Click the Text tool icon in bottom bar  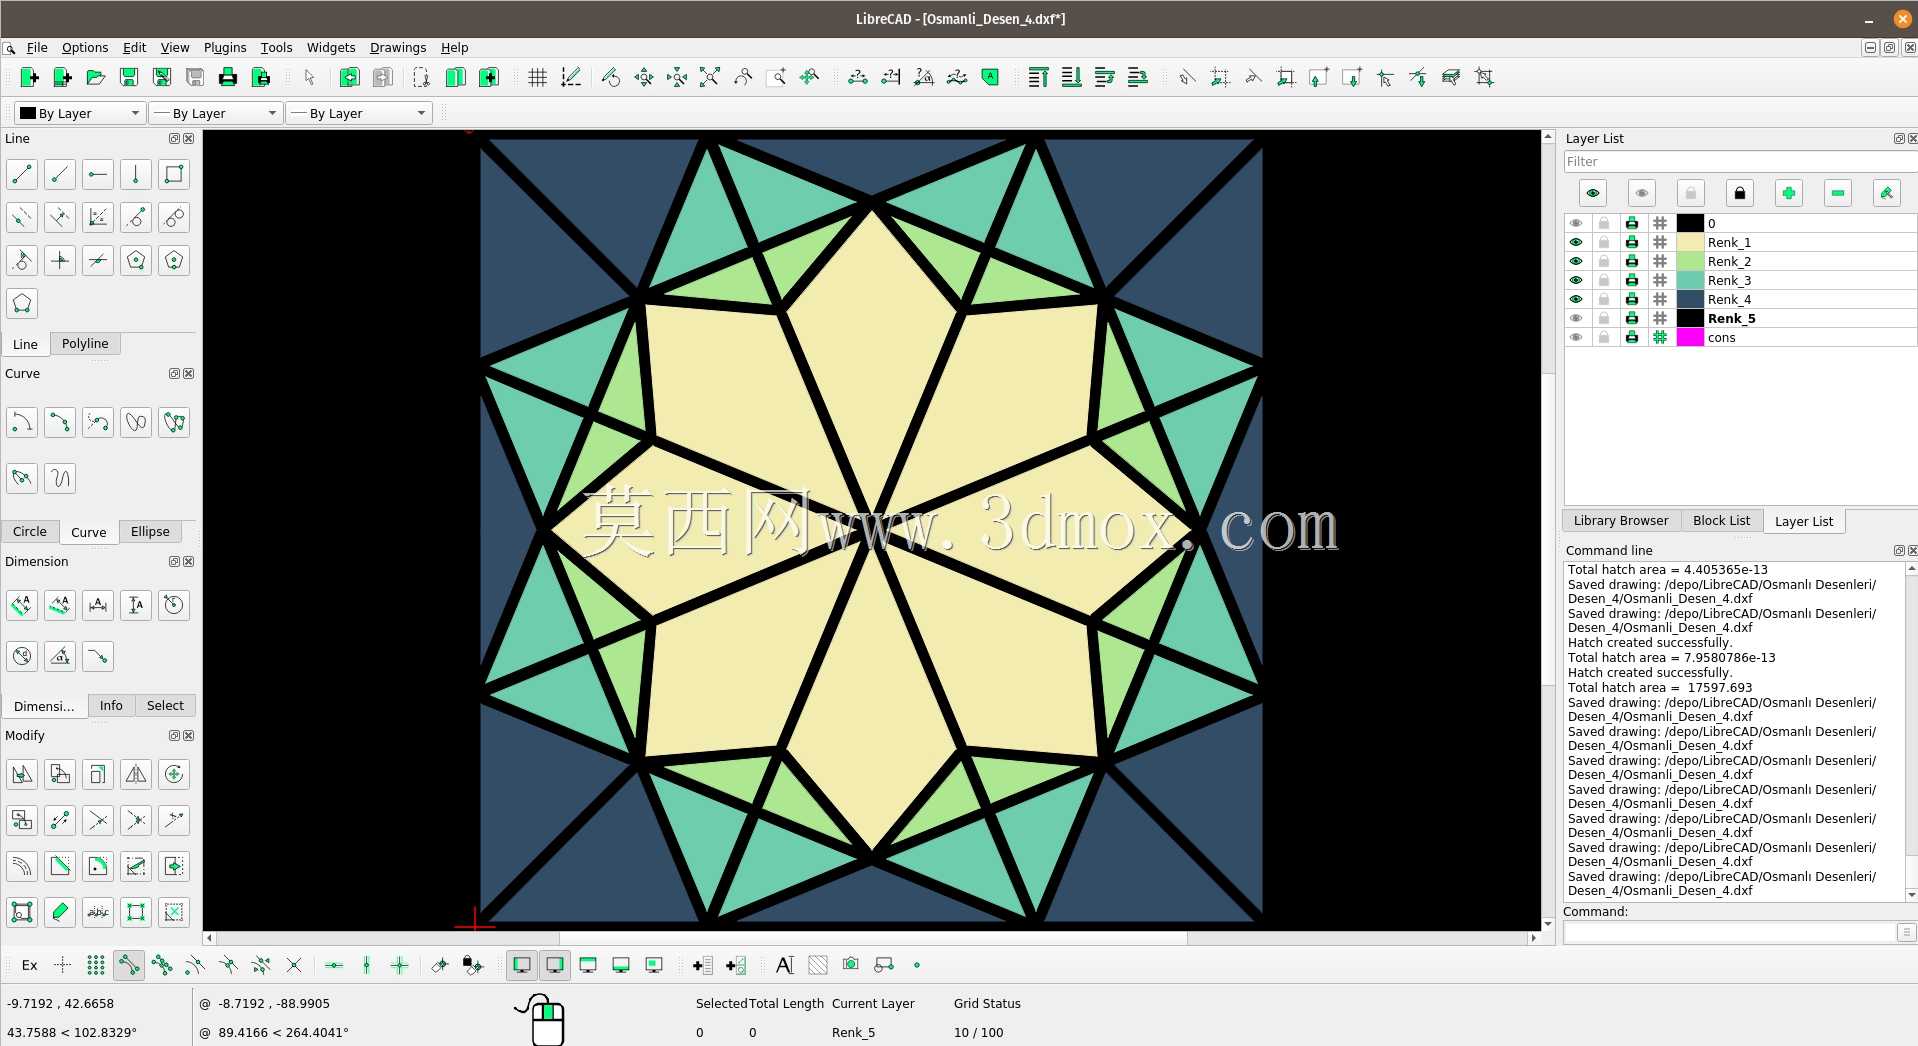click(x=785, y=965)
